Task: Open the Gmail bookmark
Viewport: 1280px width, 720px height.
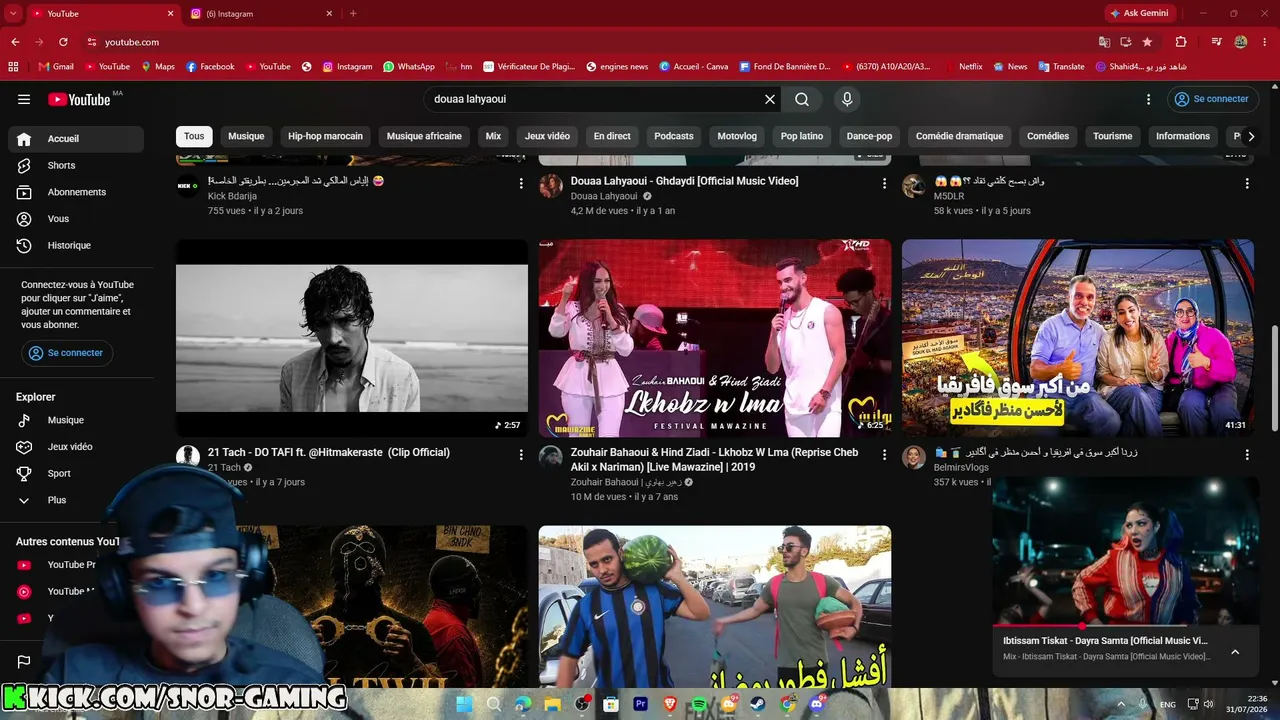Action: click(x=56, y=67)
